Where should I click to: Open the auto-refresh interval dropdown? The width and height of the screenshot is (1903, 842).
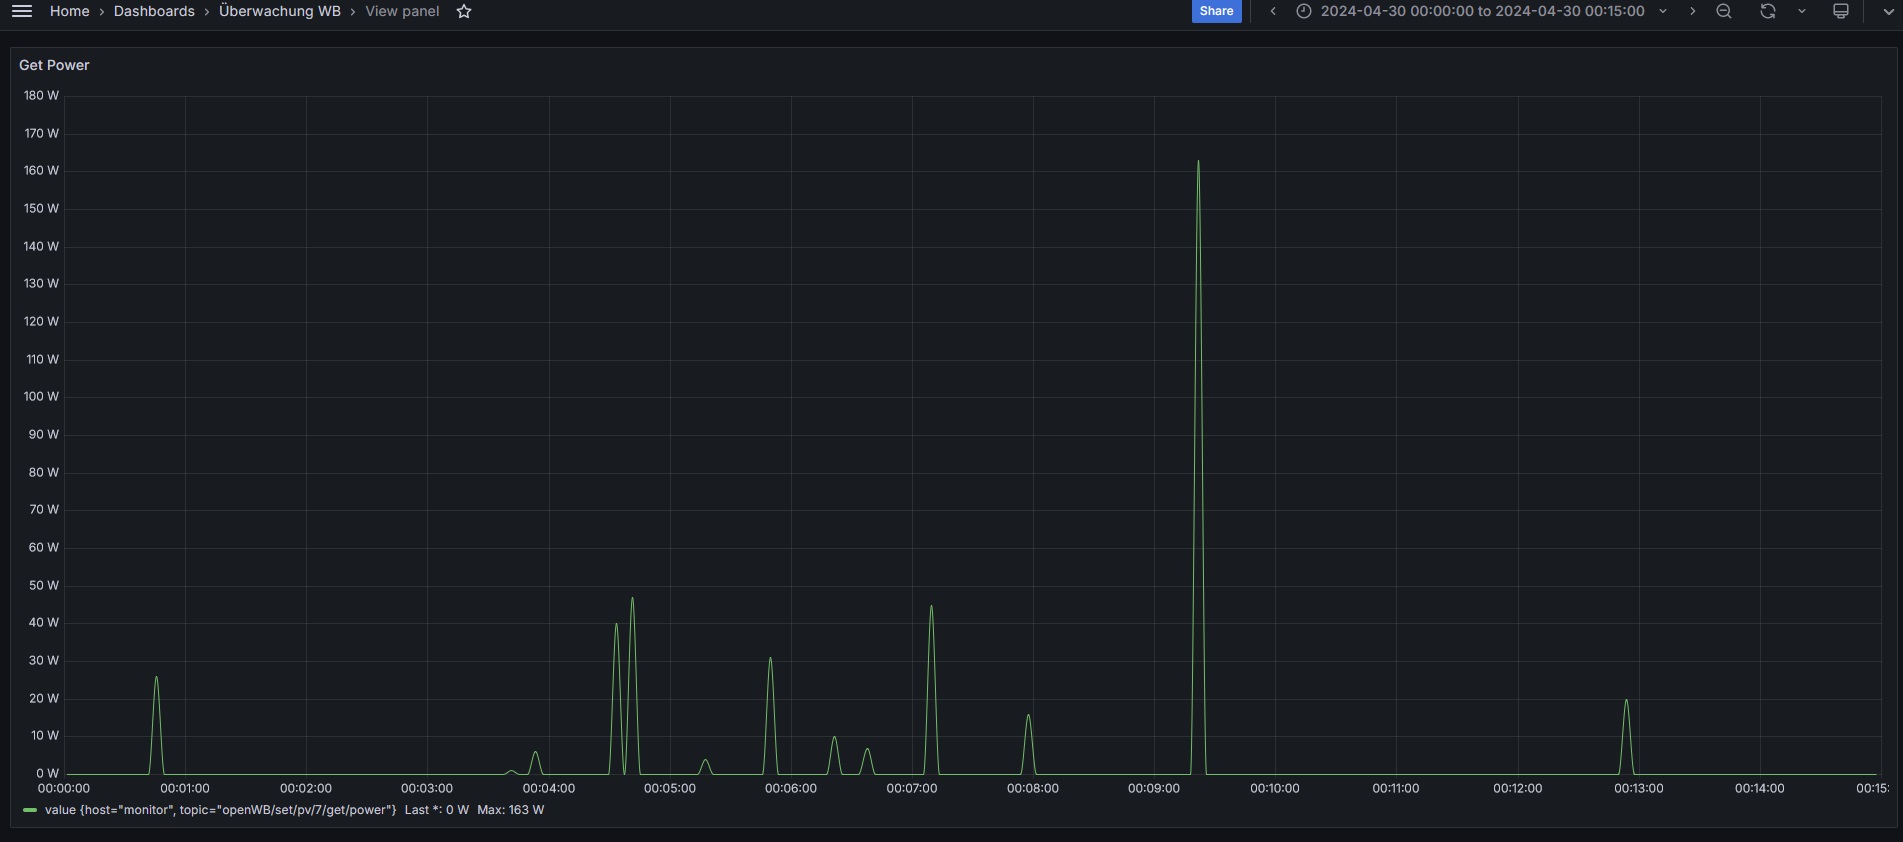1802,11
